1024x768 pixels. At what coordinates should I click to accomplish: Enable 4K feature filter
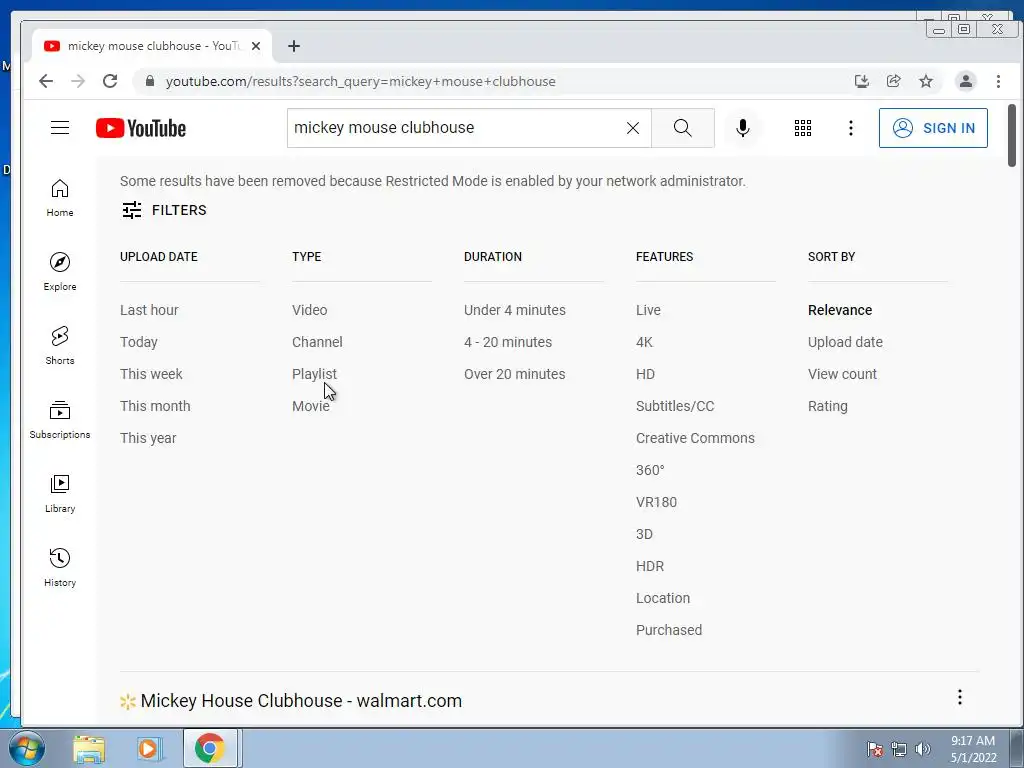coord(644,342)
